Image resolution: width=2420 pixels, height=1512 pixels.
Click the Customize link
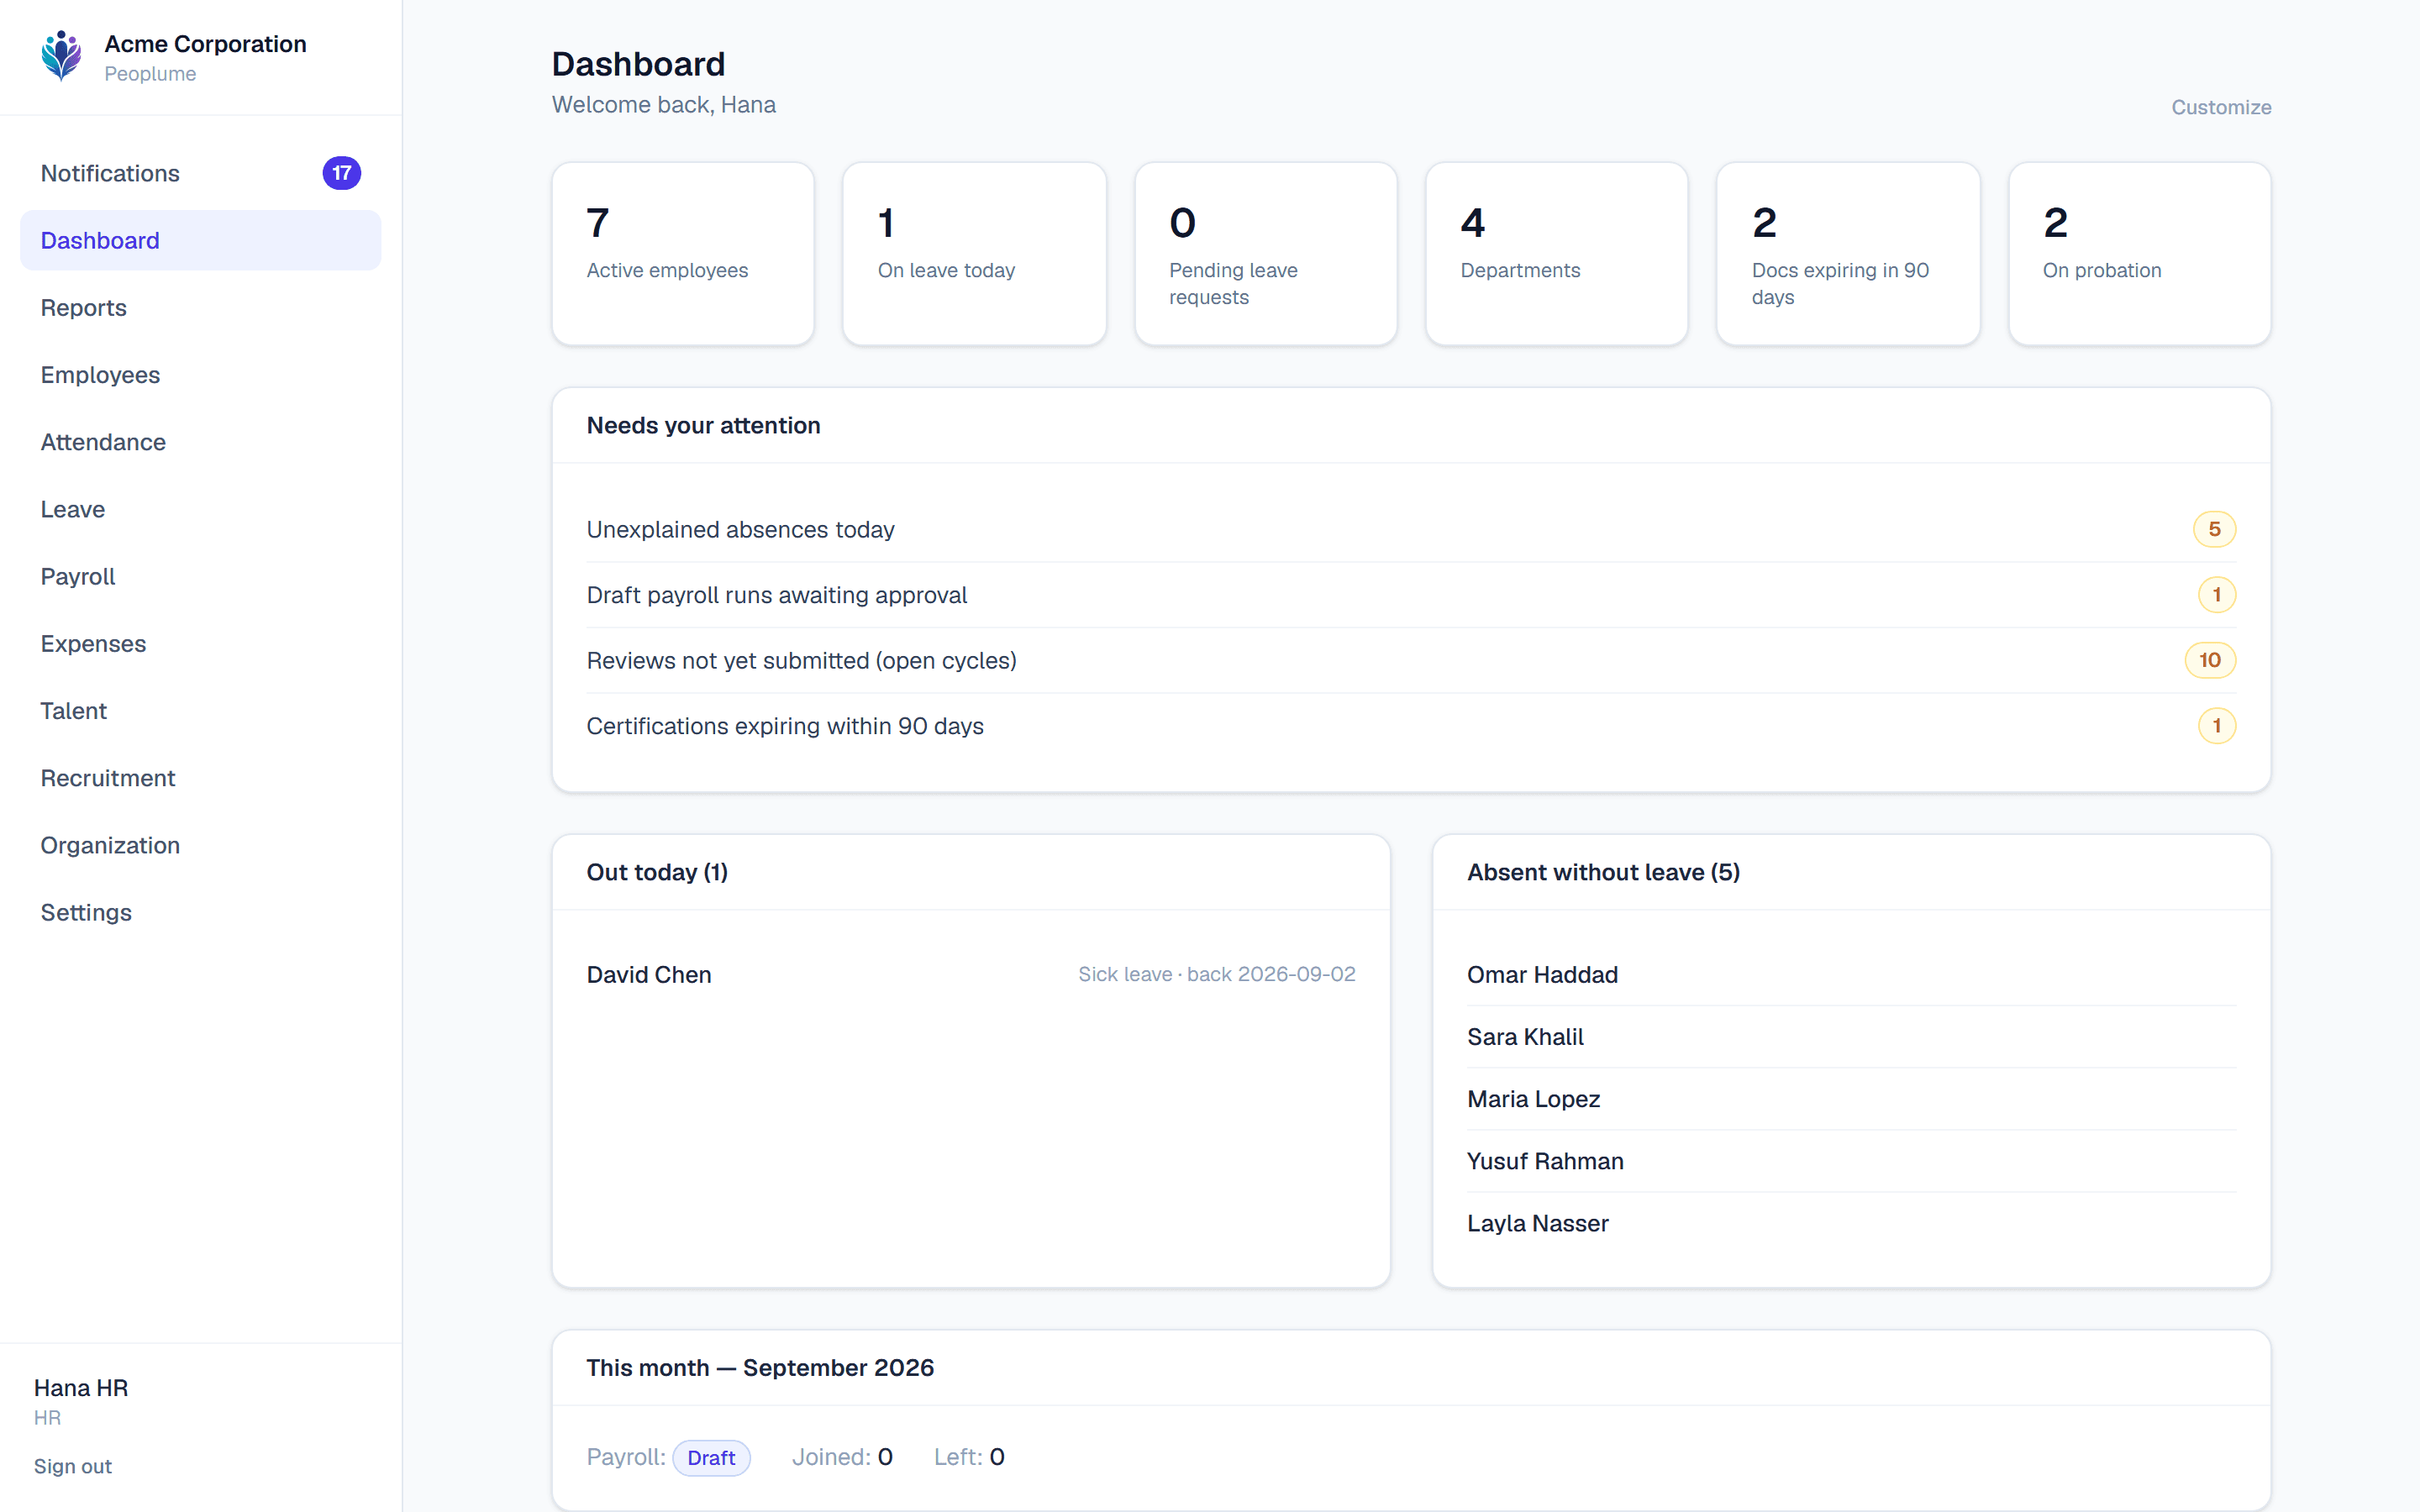[2221, 107]
